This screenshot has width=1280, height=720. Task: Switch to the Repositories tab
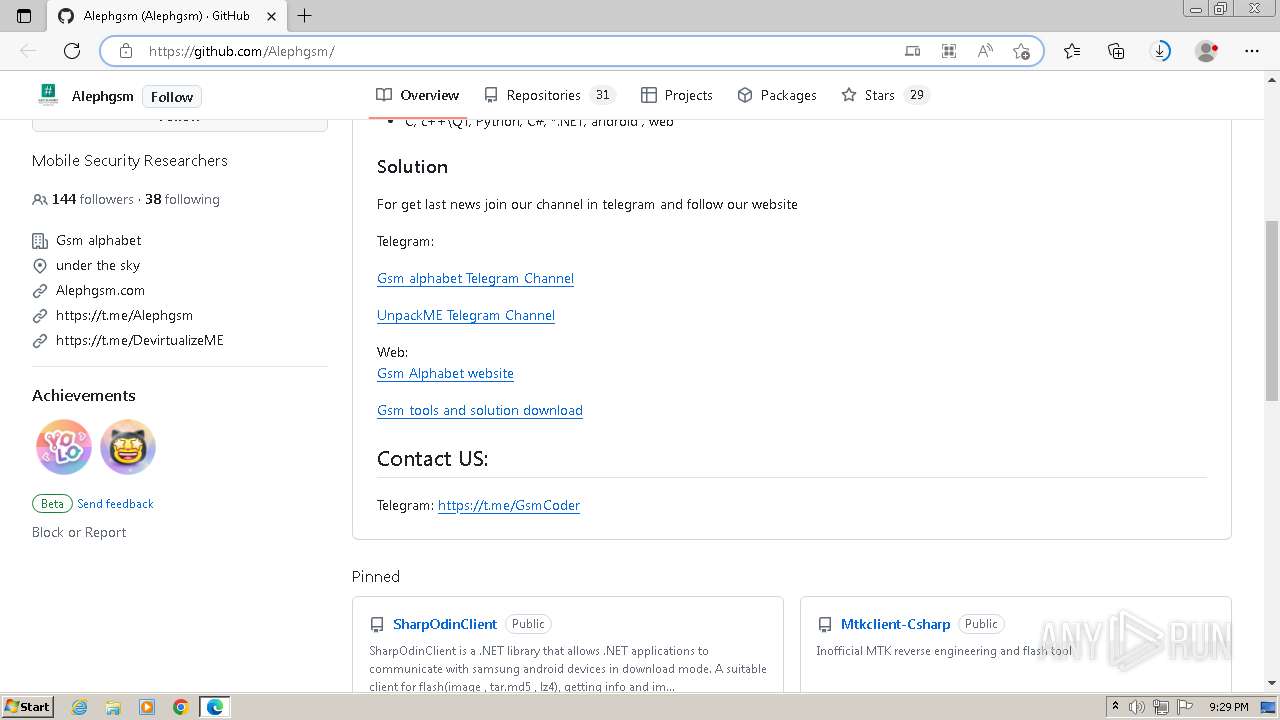[x=549, y=95]
